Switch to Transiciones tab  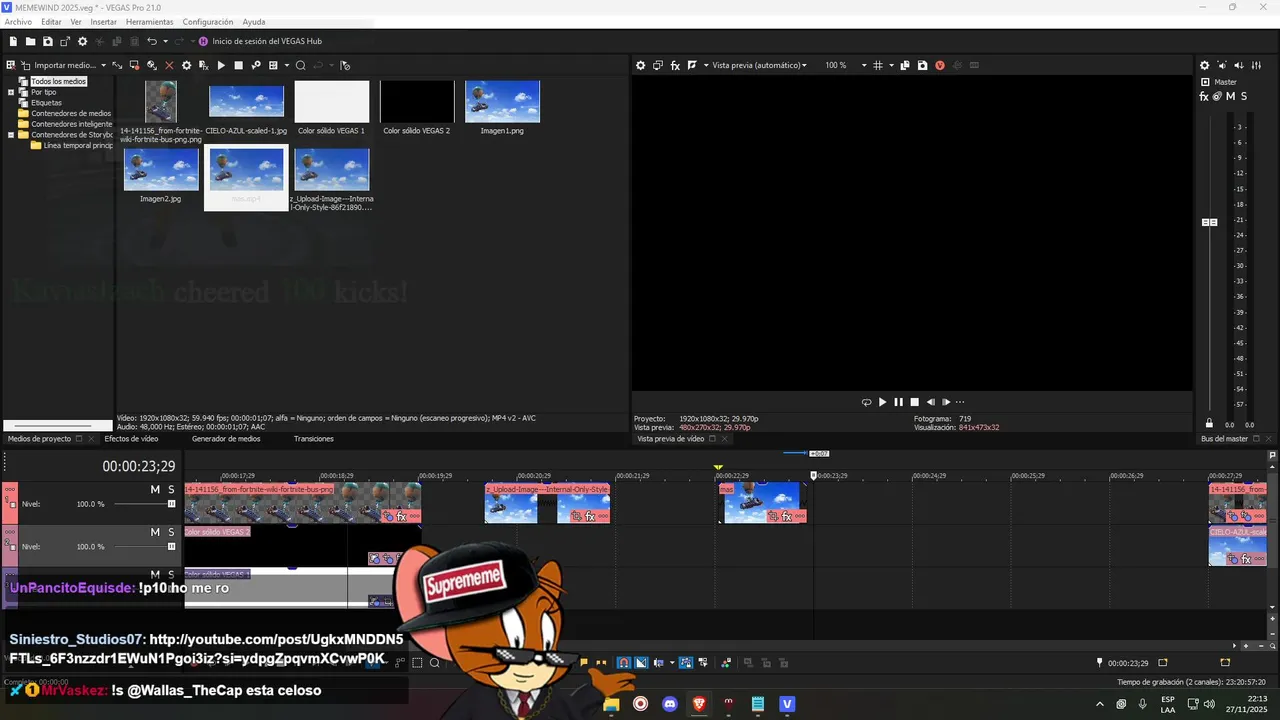pyautogui.click(x=314, y=439)
